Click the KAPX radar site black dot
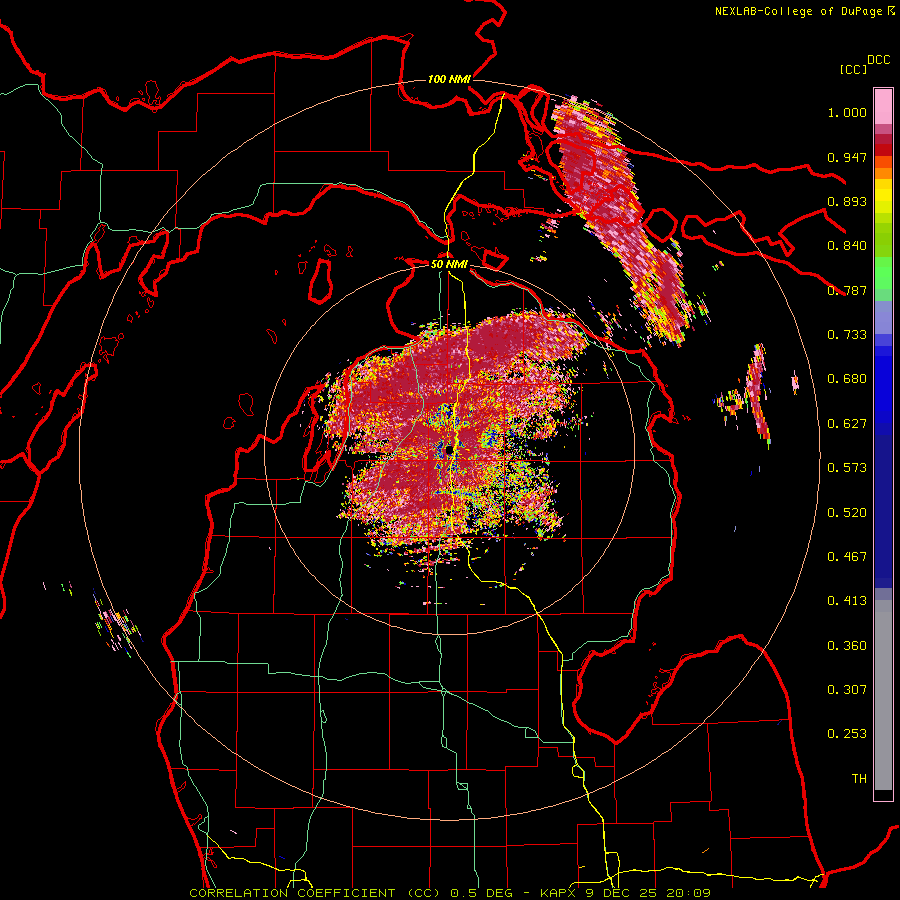Screen dimensions: 900x900 click(449, 450)
